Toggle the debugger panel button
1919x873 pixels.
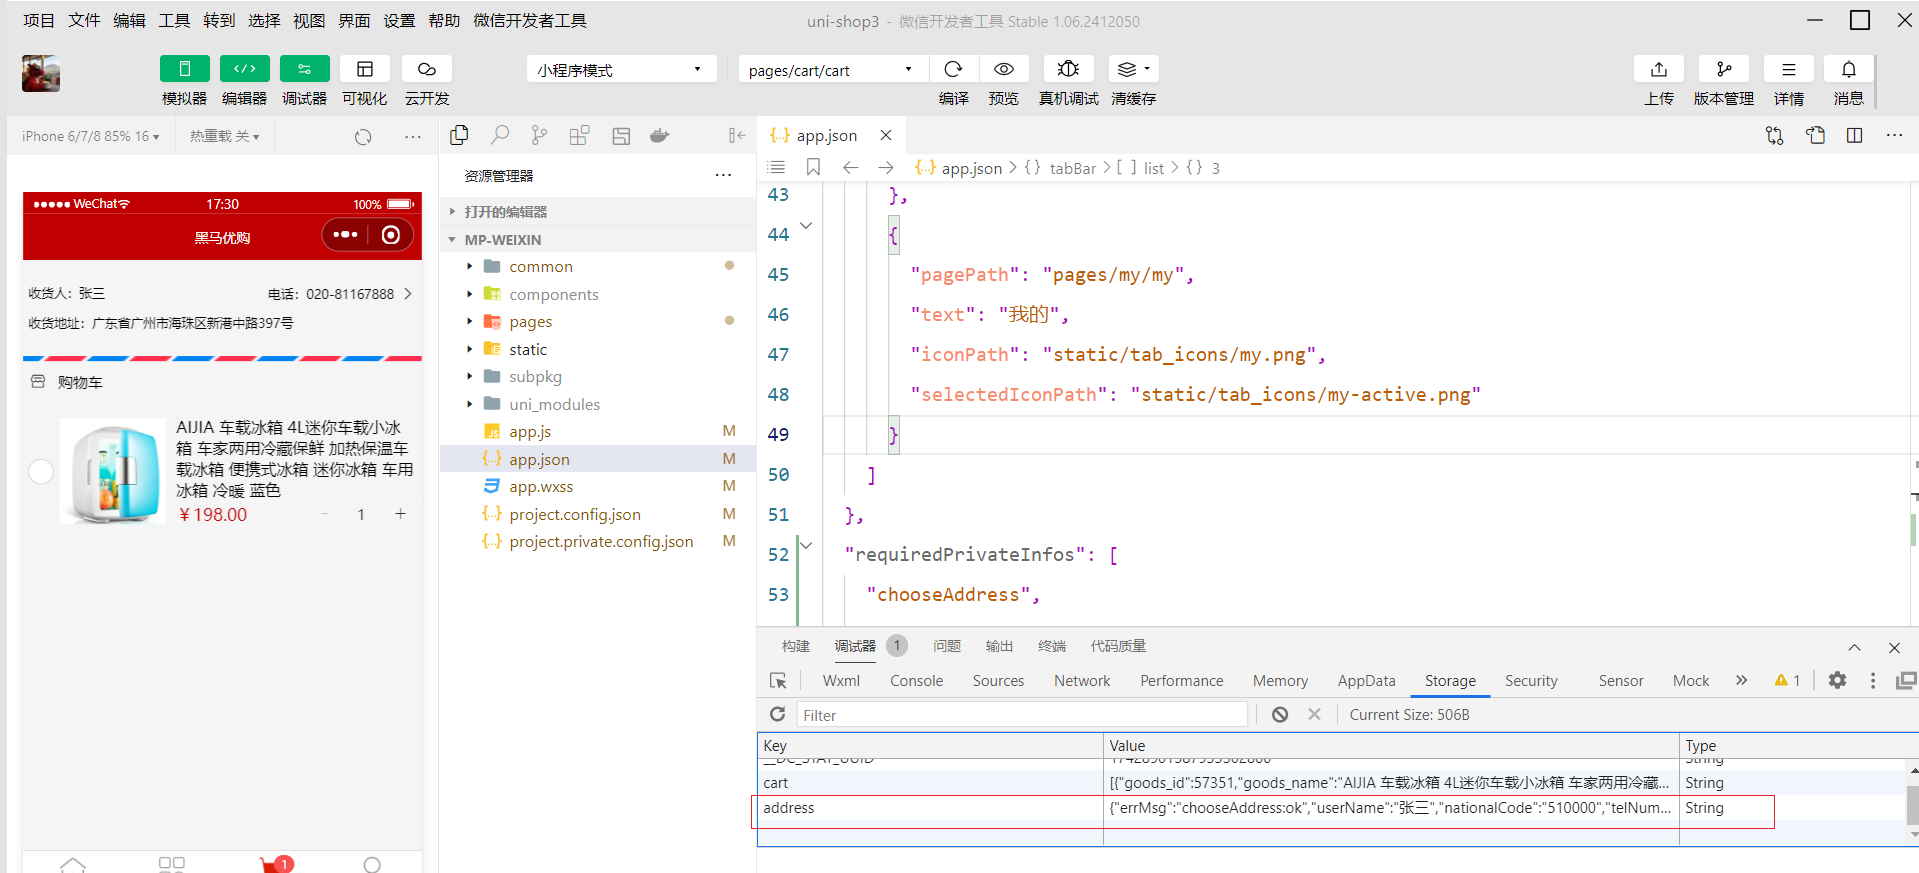click(304, 69)
